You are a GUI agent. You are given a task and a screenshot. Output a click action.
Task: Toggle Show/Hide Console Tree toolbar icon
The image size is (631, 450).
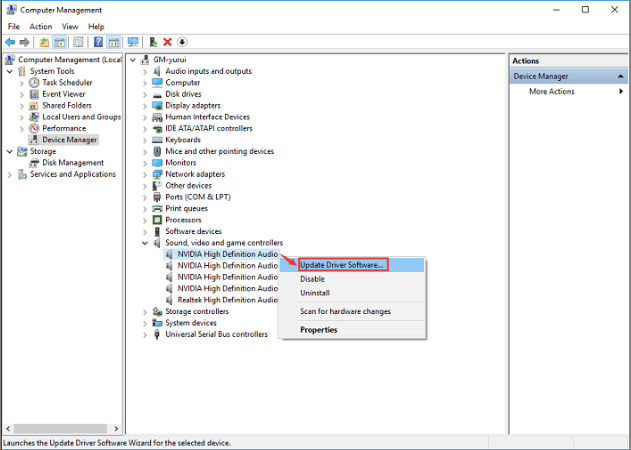coord(60,42)
